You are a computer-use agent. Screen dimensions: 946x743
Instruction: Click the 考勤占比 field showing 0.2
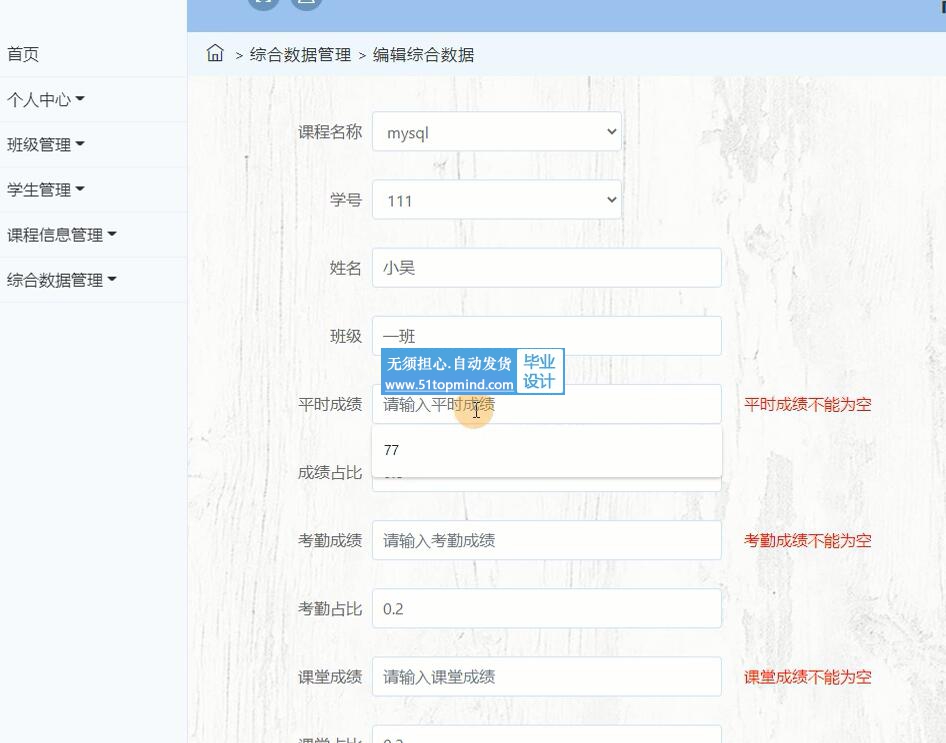546,609
